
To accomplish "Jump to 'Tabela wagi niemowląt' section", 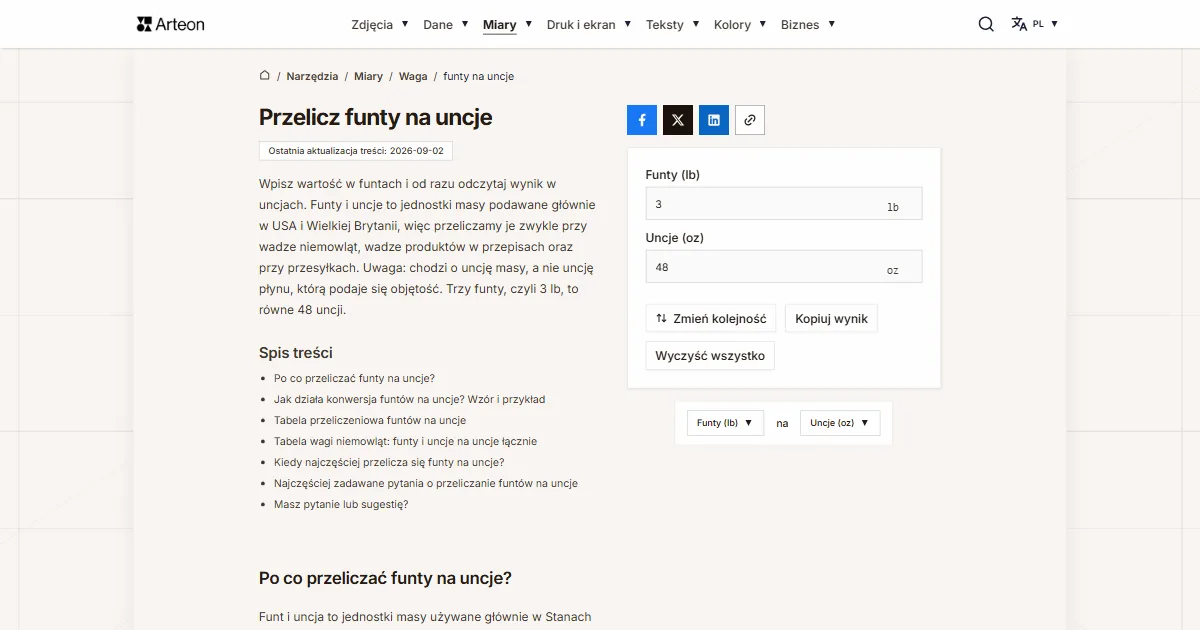I will click(x=405, y=441).
